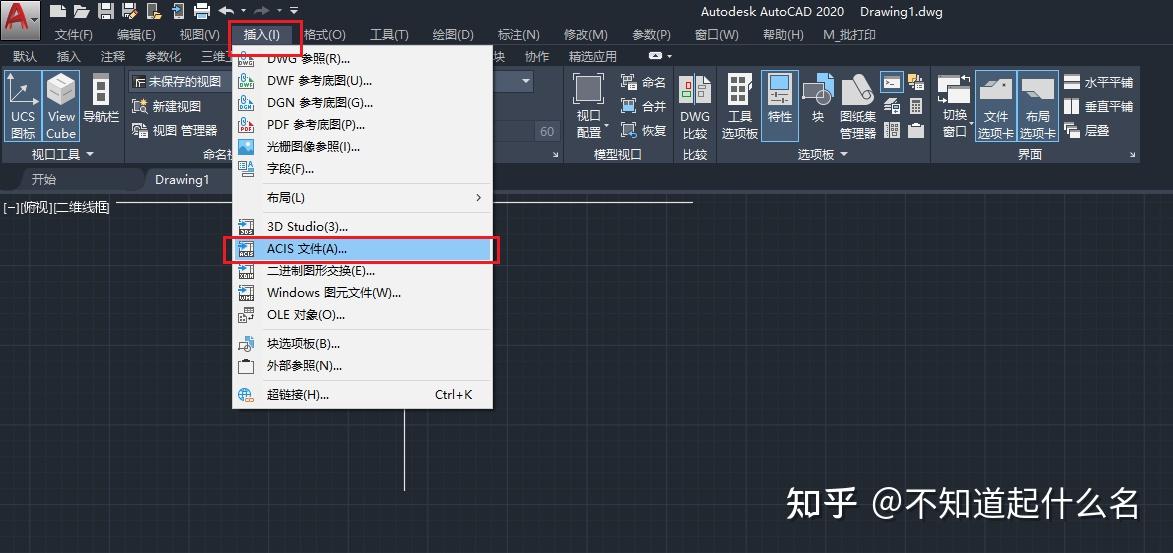
Task: Select 块选项板(B)... menu entry
Action: (362, 344)
